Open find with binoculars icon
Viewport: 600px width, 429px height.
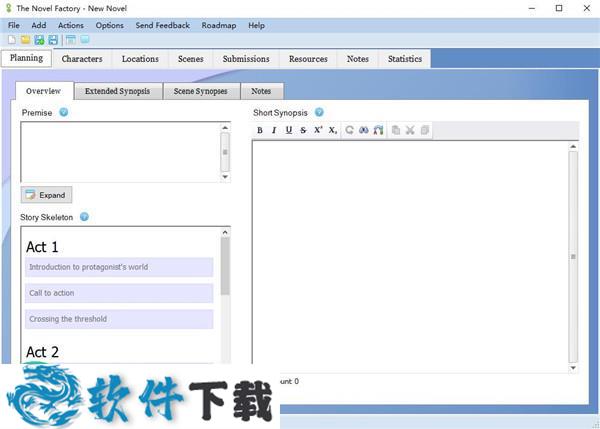tap(364, 130)
